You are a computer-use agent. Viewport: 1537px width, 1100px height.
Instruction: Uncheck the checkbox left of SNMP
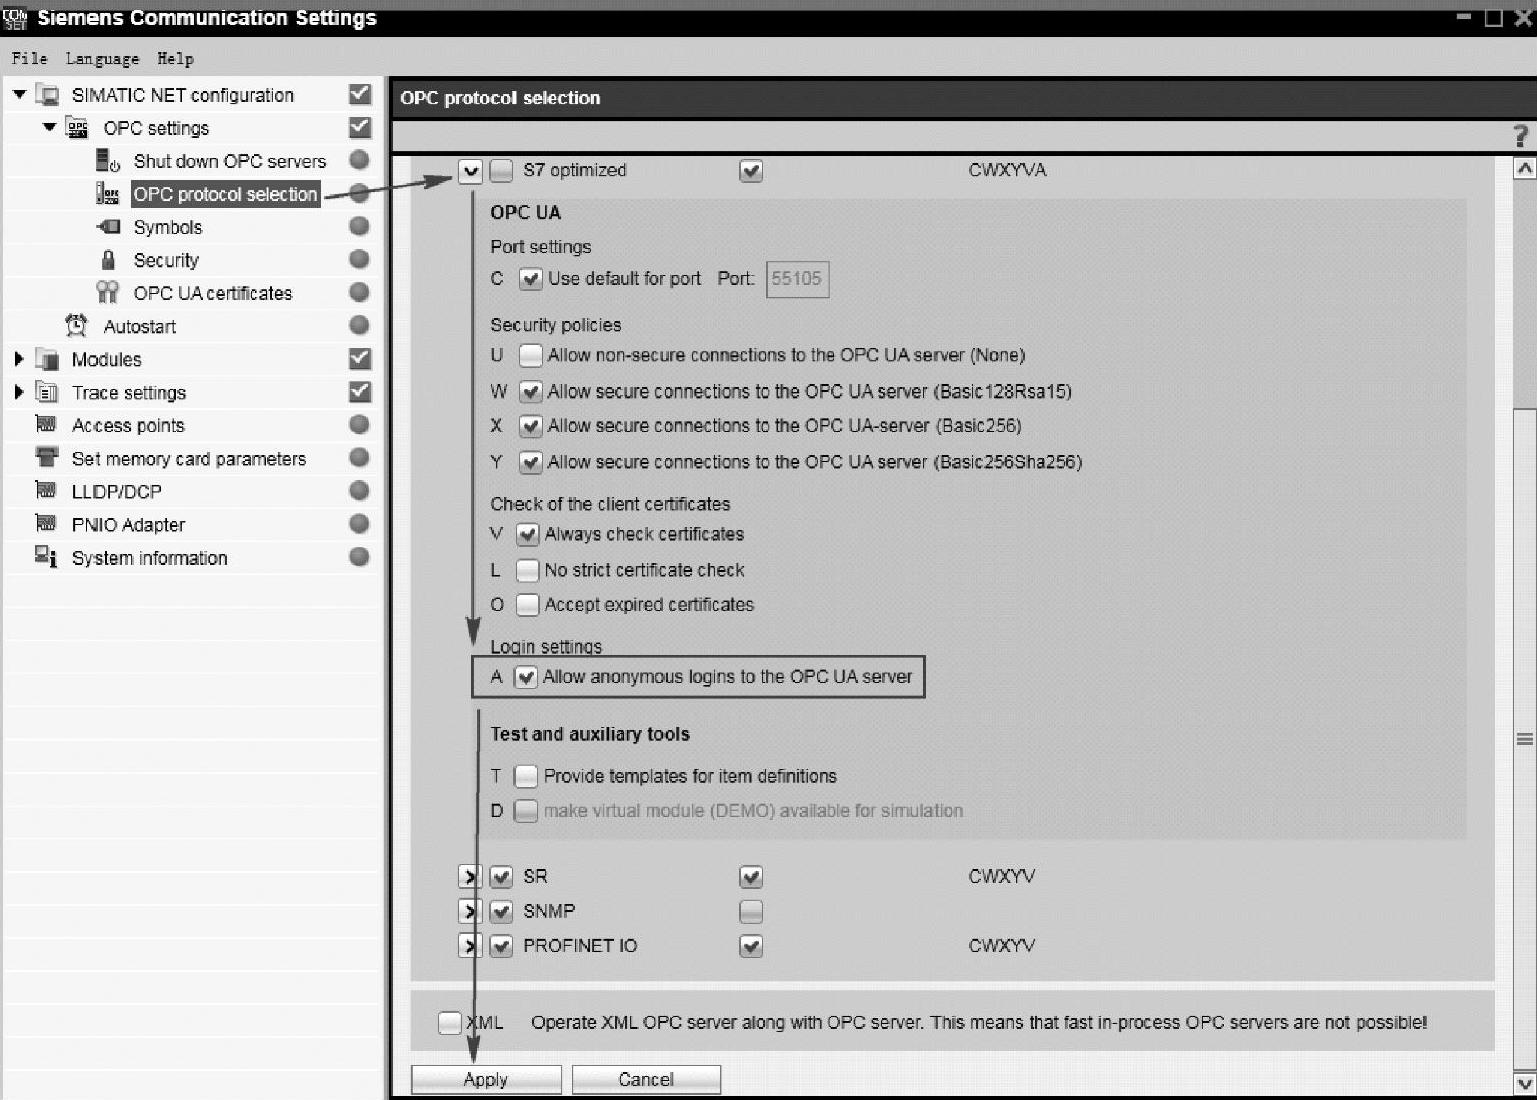pyautogui.click(x=502, y=911)
